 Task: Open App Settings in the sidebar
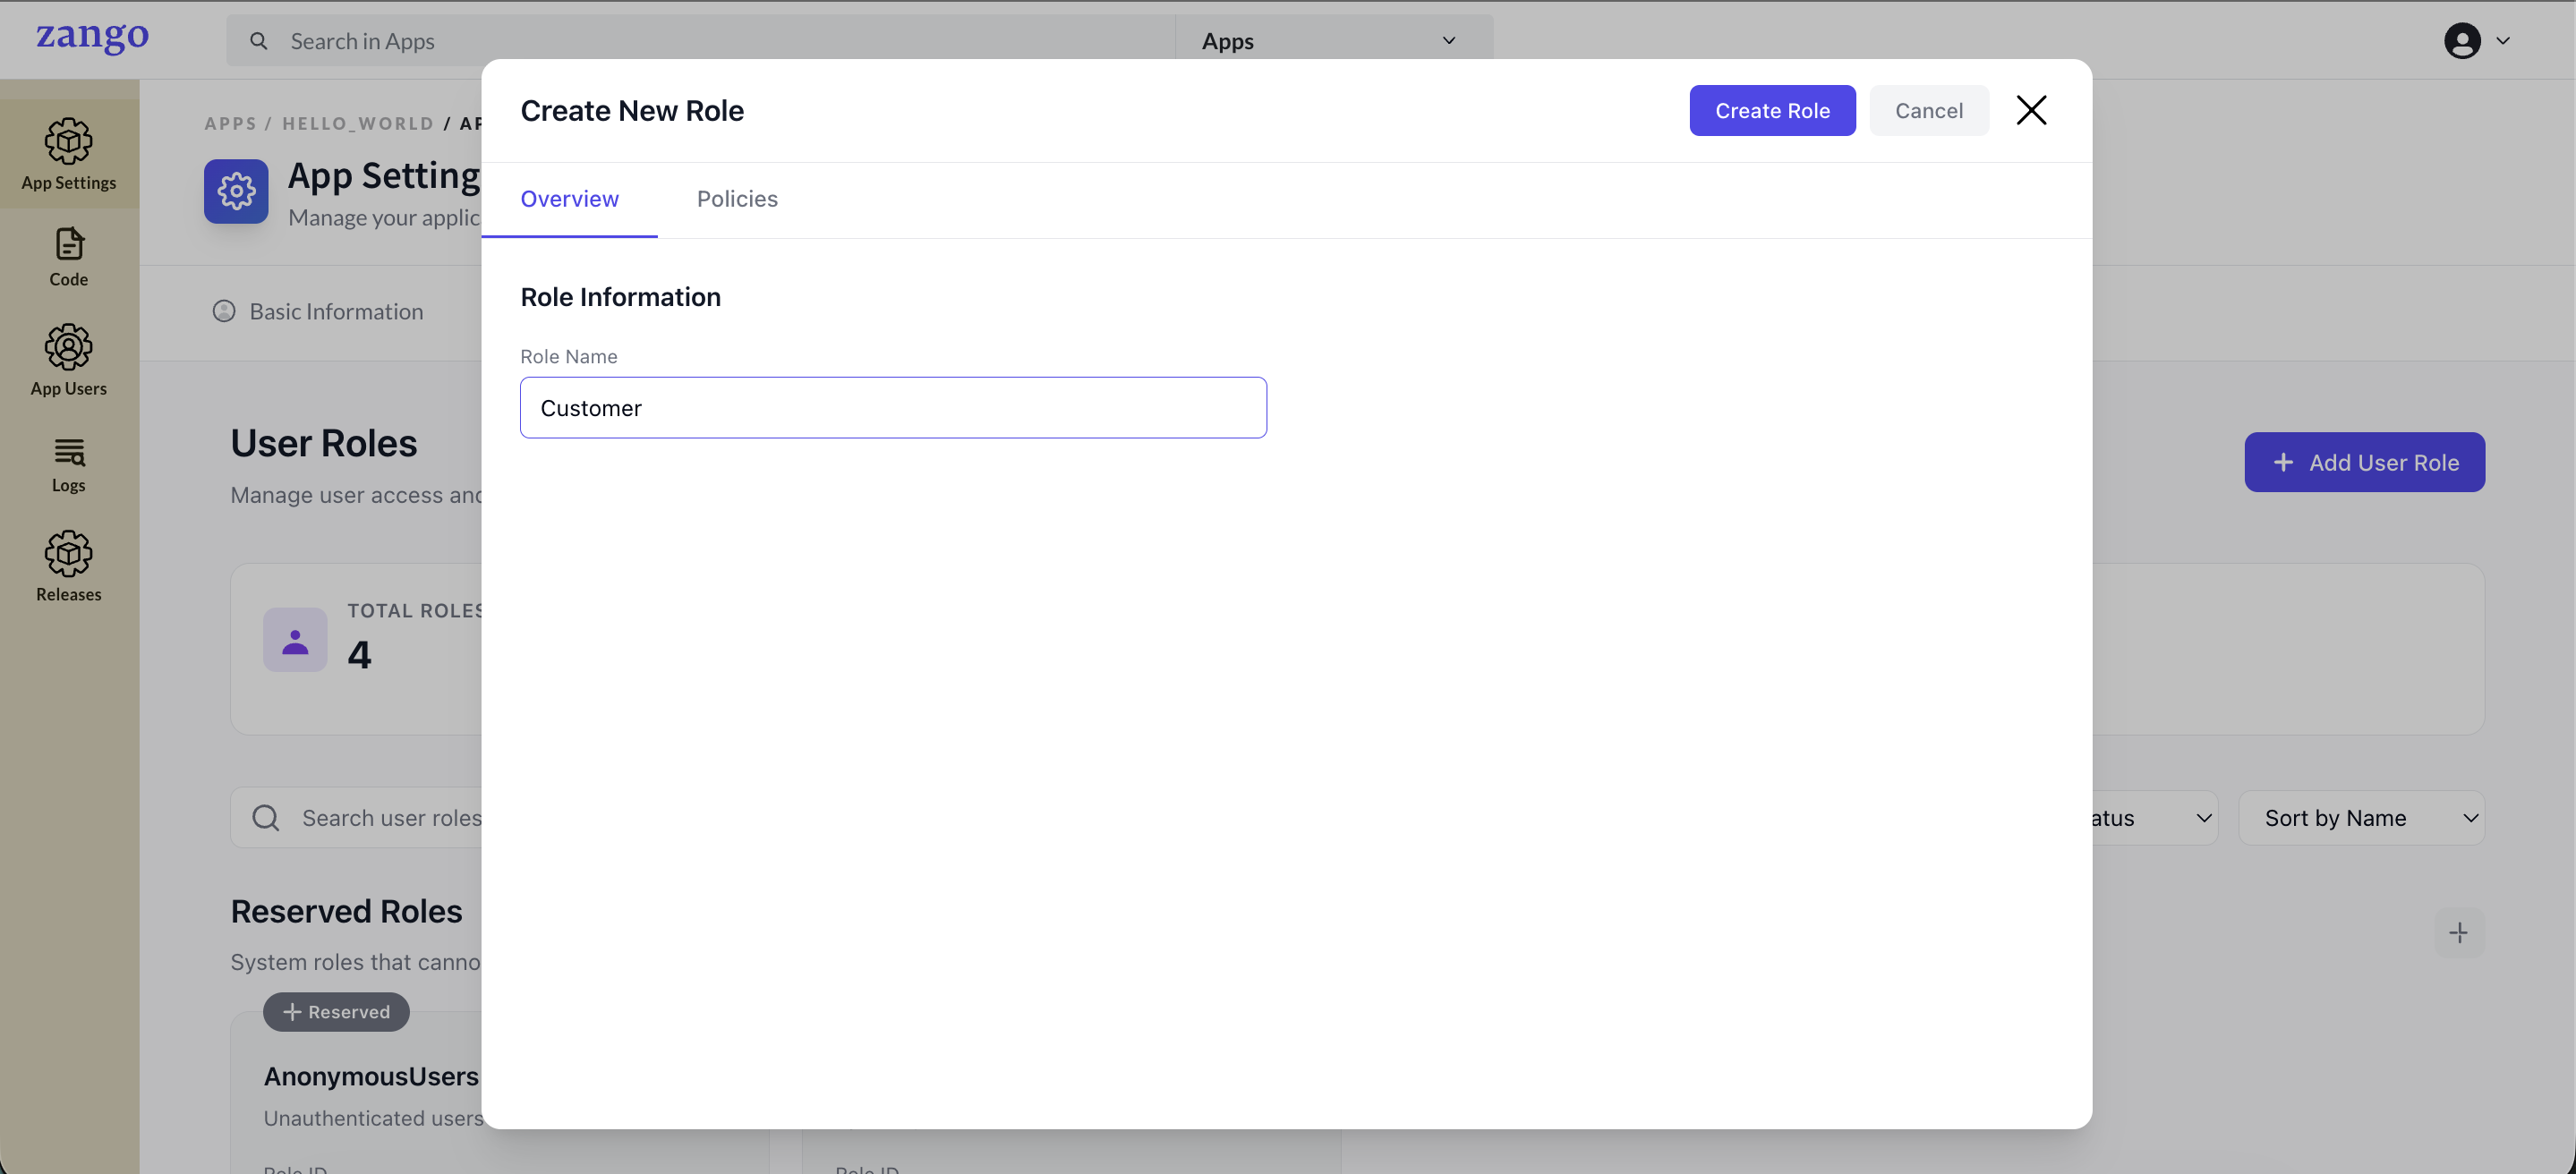click(69, 155)
